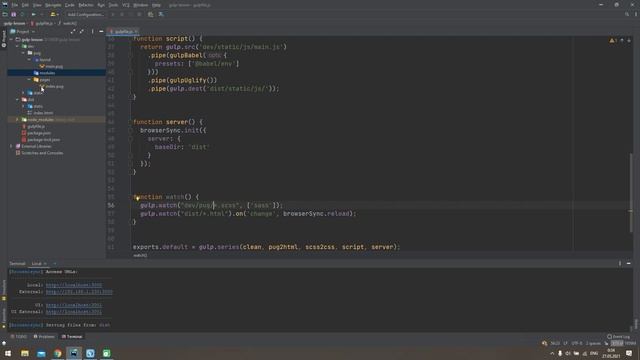The image size is (640, 360).
Task: Hide the Terminal panel
Action: [x=629, y=264]
